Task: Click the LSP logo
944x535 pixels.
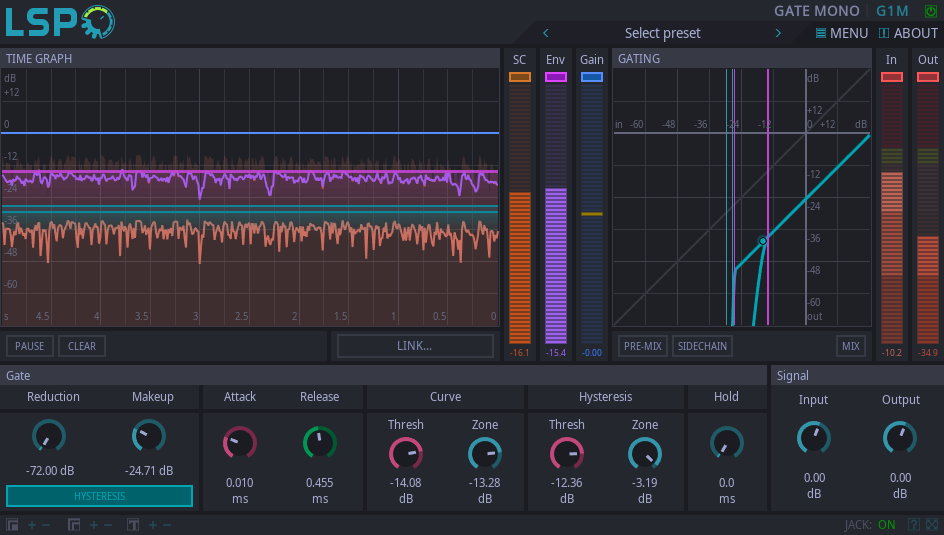Action: coord(60,22)
